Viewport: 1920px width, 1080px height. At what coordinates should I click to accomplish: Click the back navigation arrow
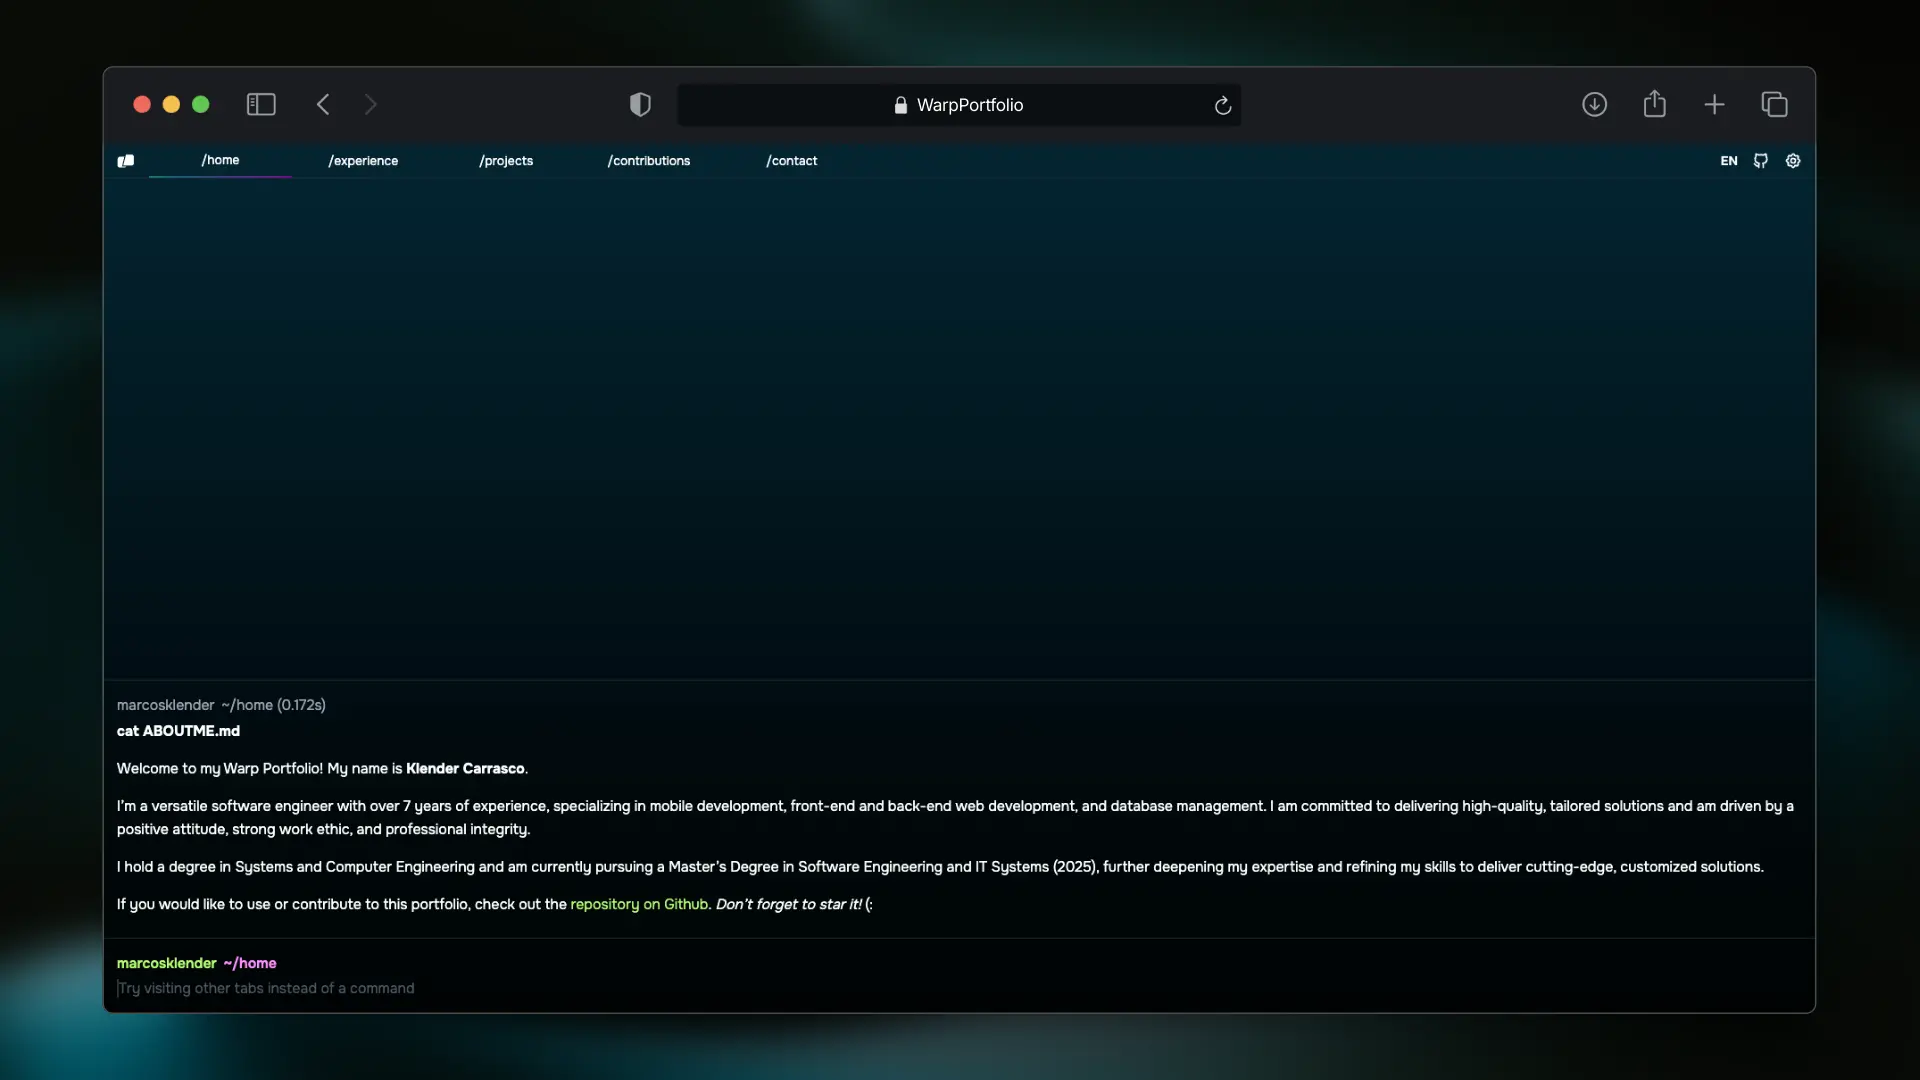pos(322,104)
